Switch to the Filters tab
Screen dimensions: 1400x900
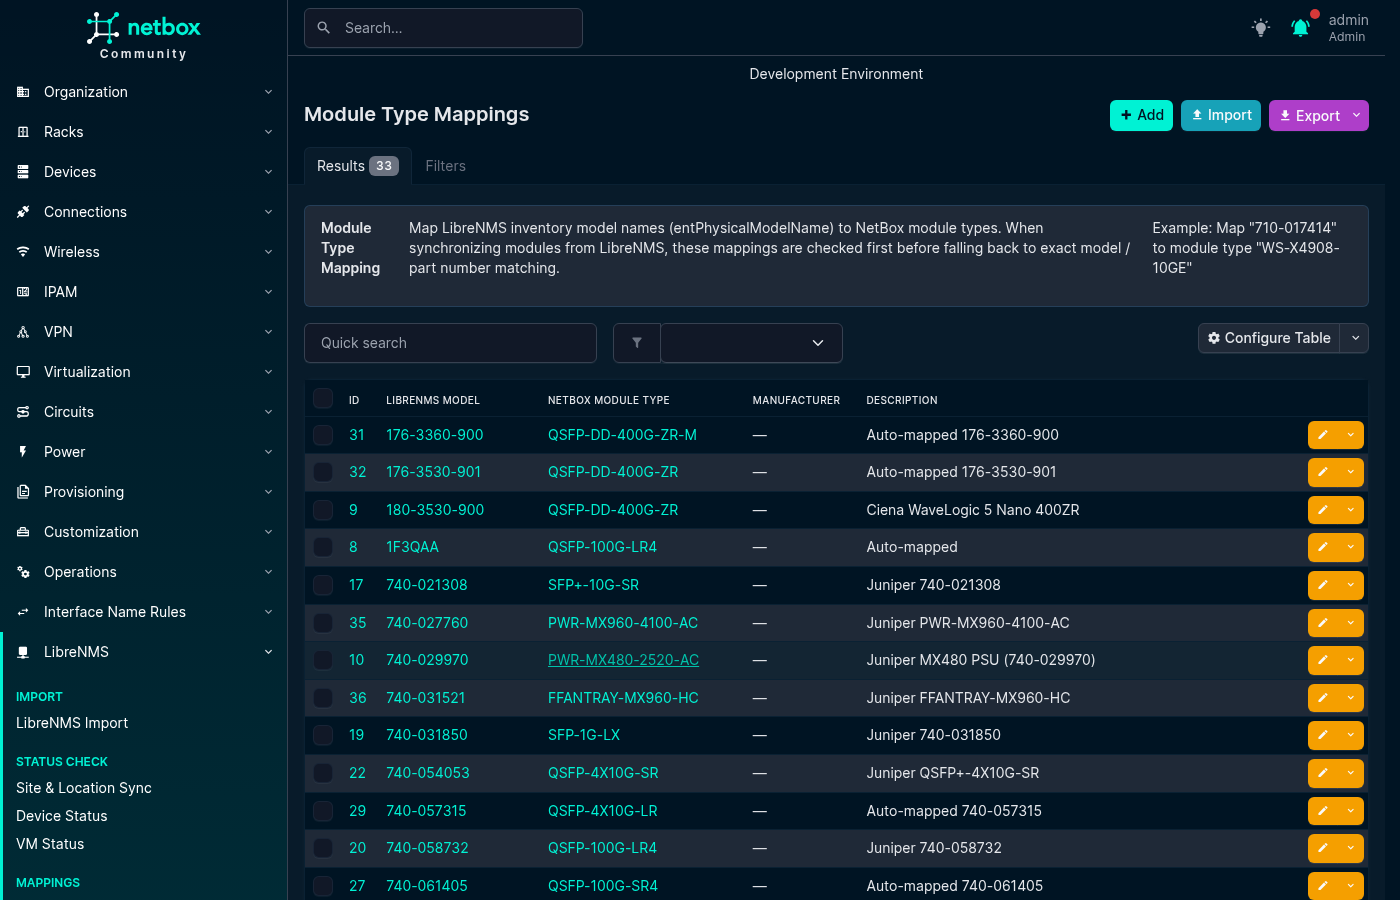tap(446, 166)
